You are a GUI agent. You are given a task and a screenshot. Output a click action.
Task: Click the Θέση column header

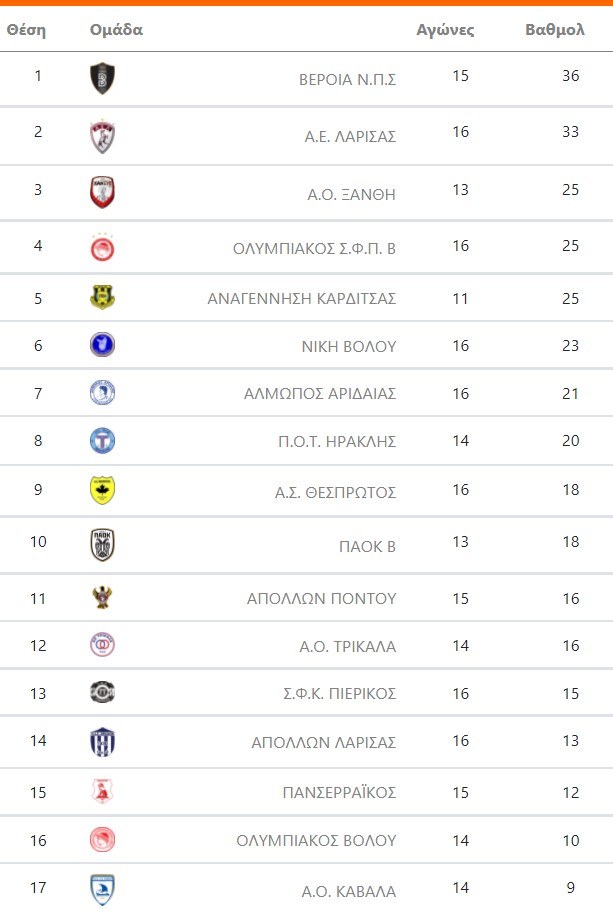26,30
